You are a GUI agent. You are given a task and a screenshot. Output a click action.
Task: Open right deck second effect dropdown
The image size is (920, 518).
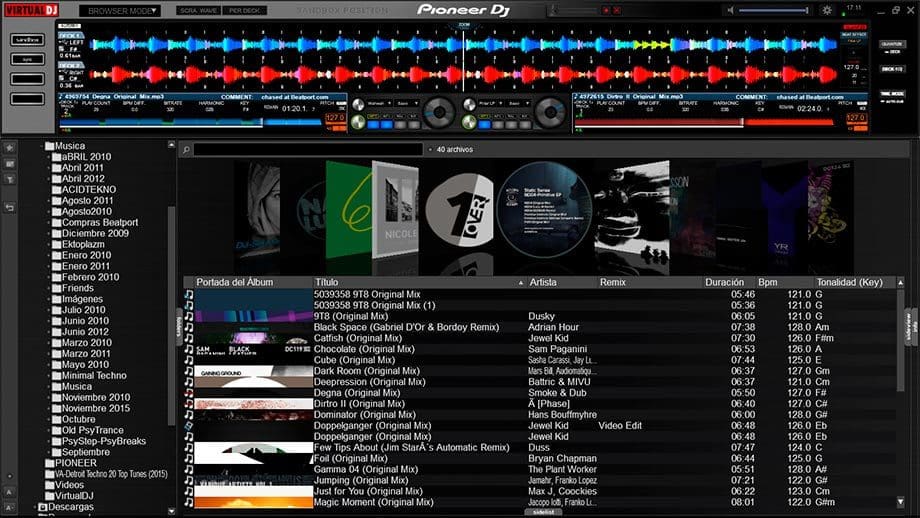pyautogui.click(x=520, y=103)
